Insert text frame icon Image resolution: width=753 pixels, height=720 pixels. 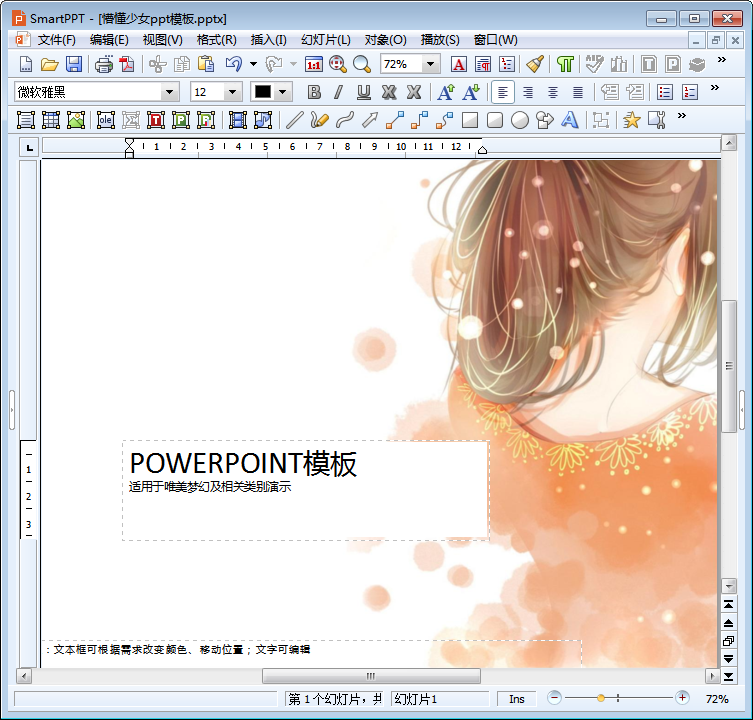[x=26, y=120]
